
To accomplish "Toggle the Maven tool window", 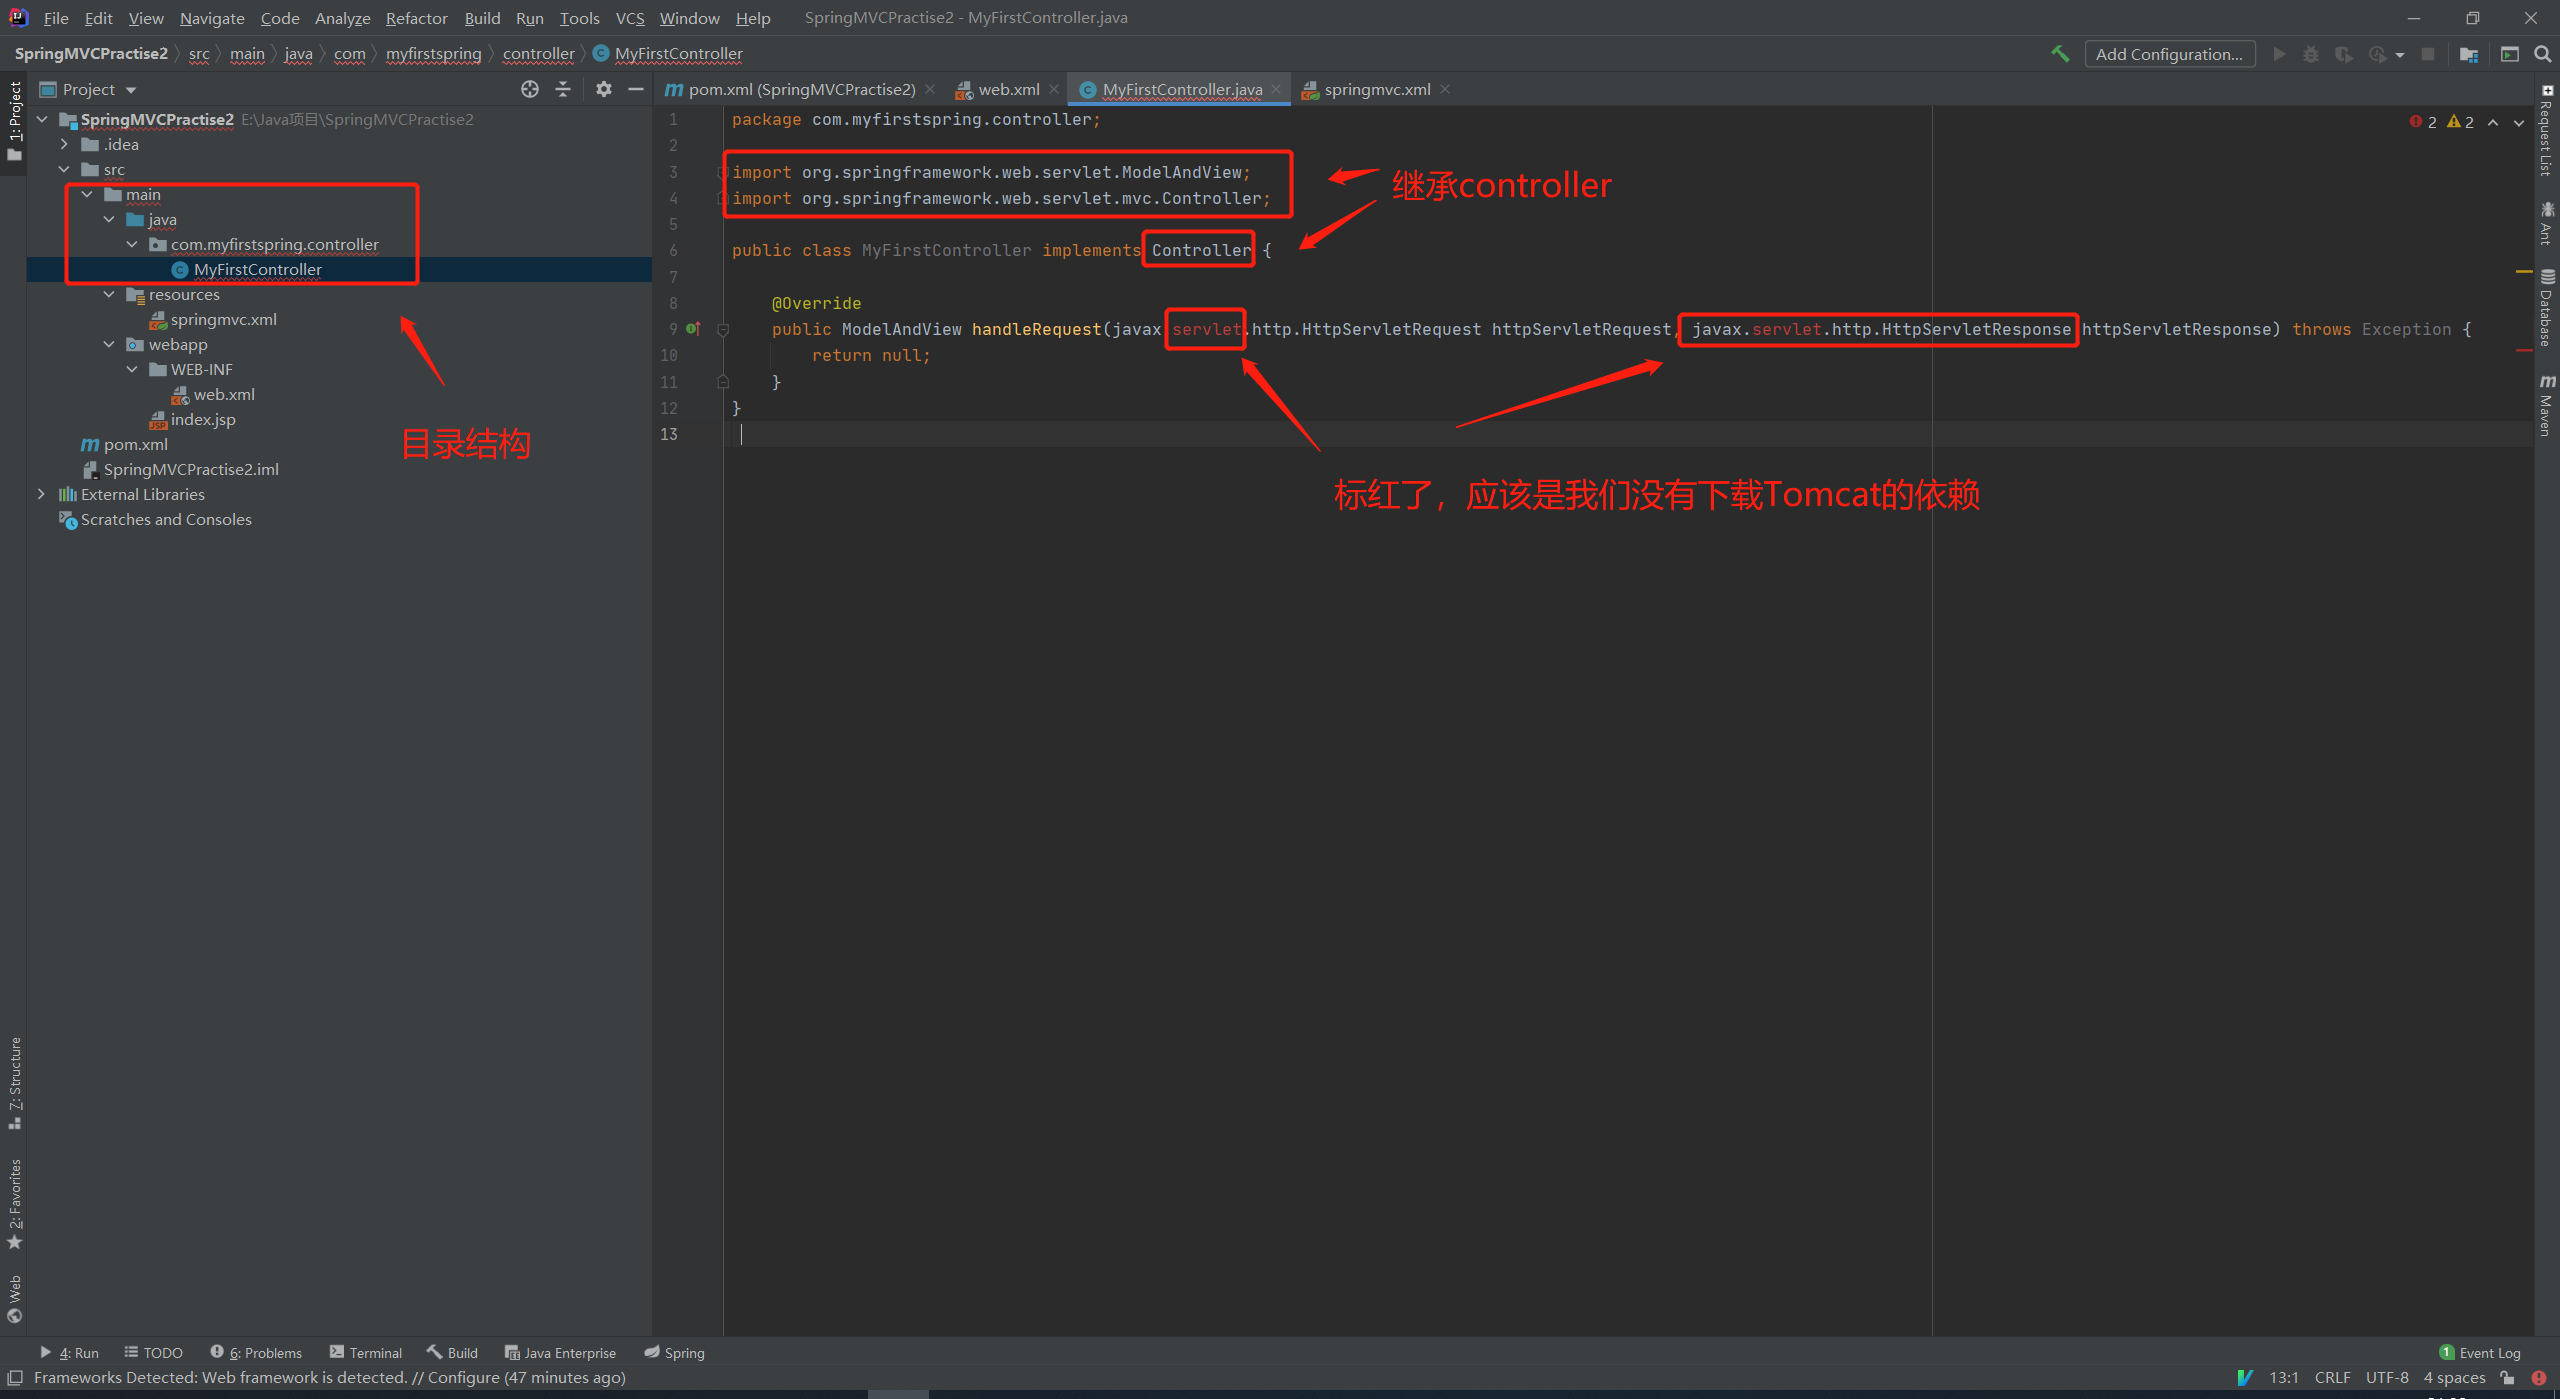I will [2547, 405].
